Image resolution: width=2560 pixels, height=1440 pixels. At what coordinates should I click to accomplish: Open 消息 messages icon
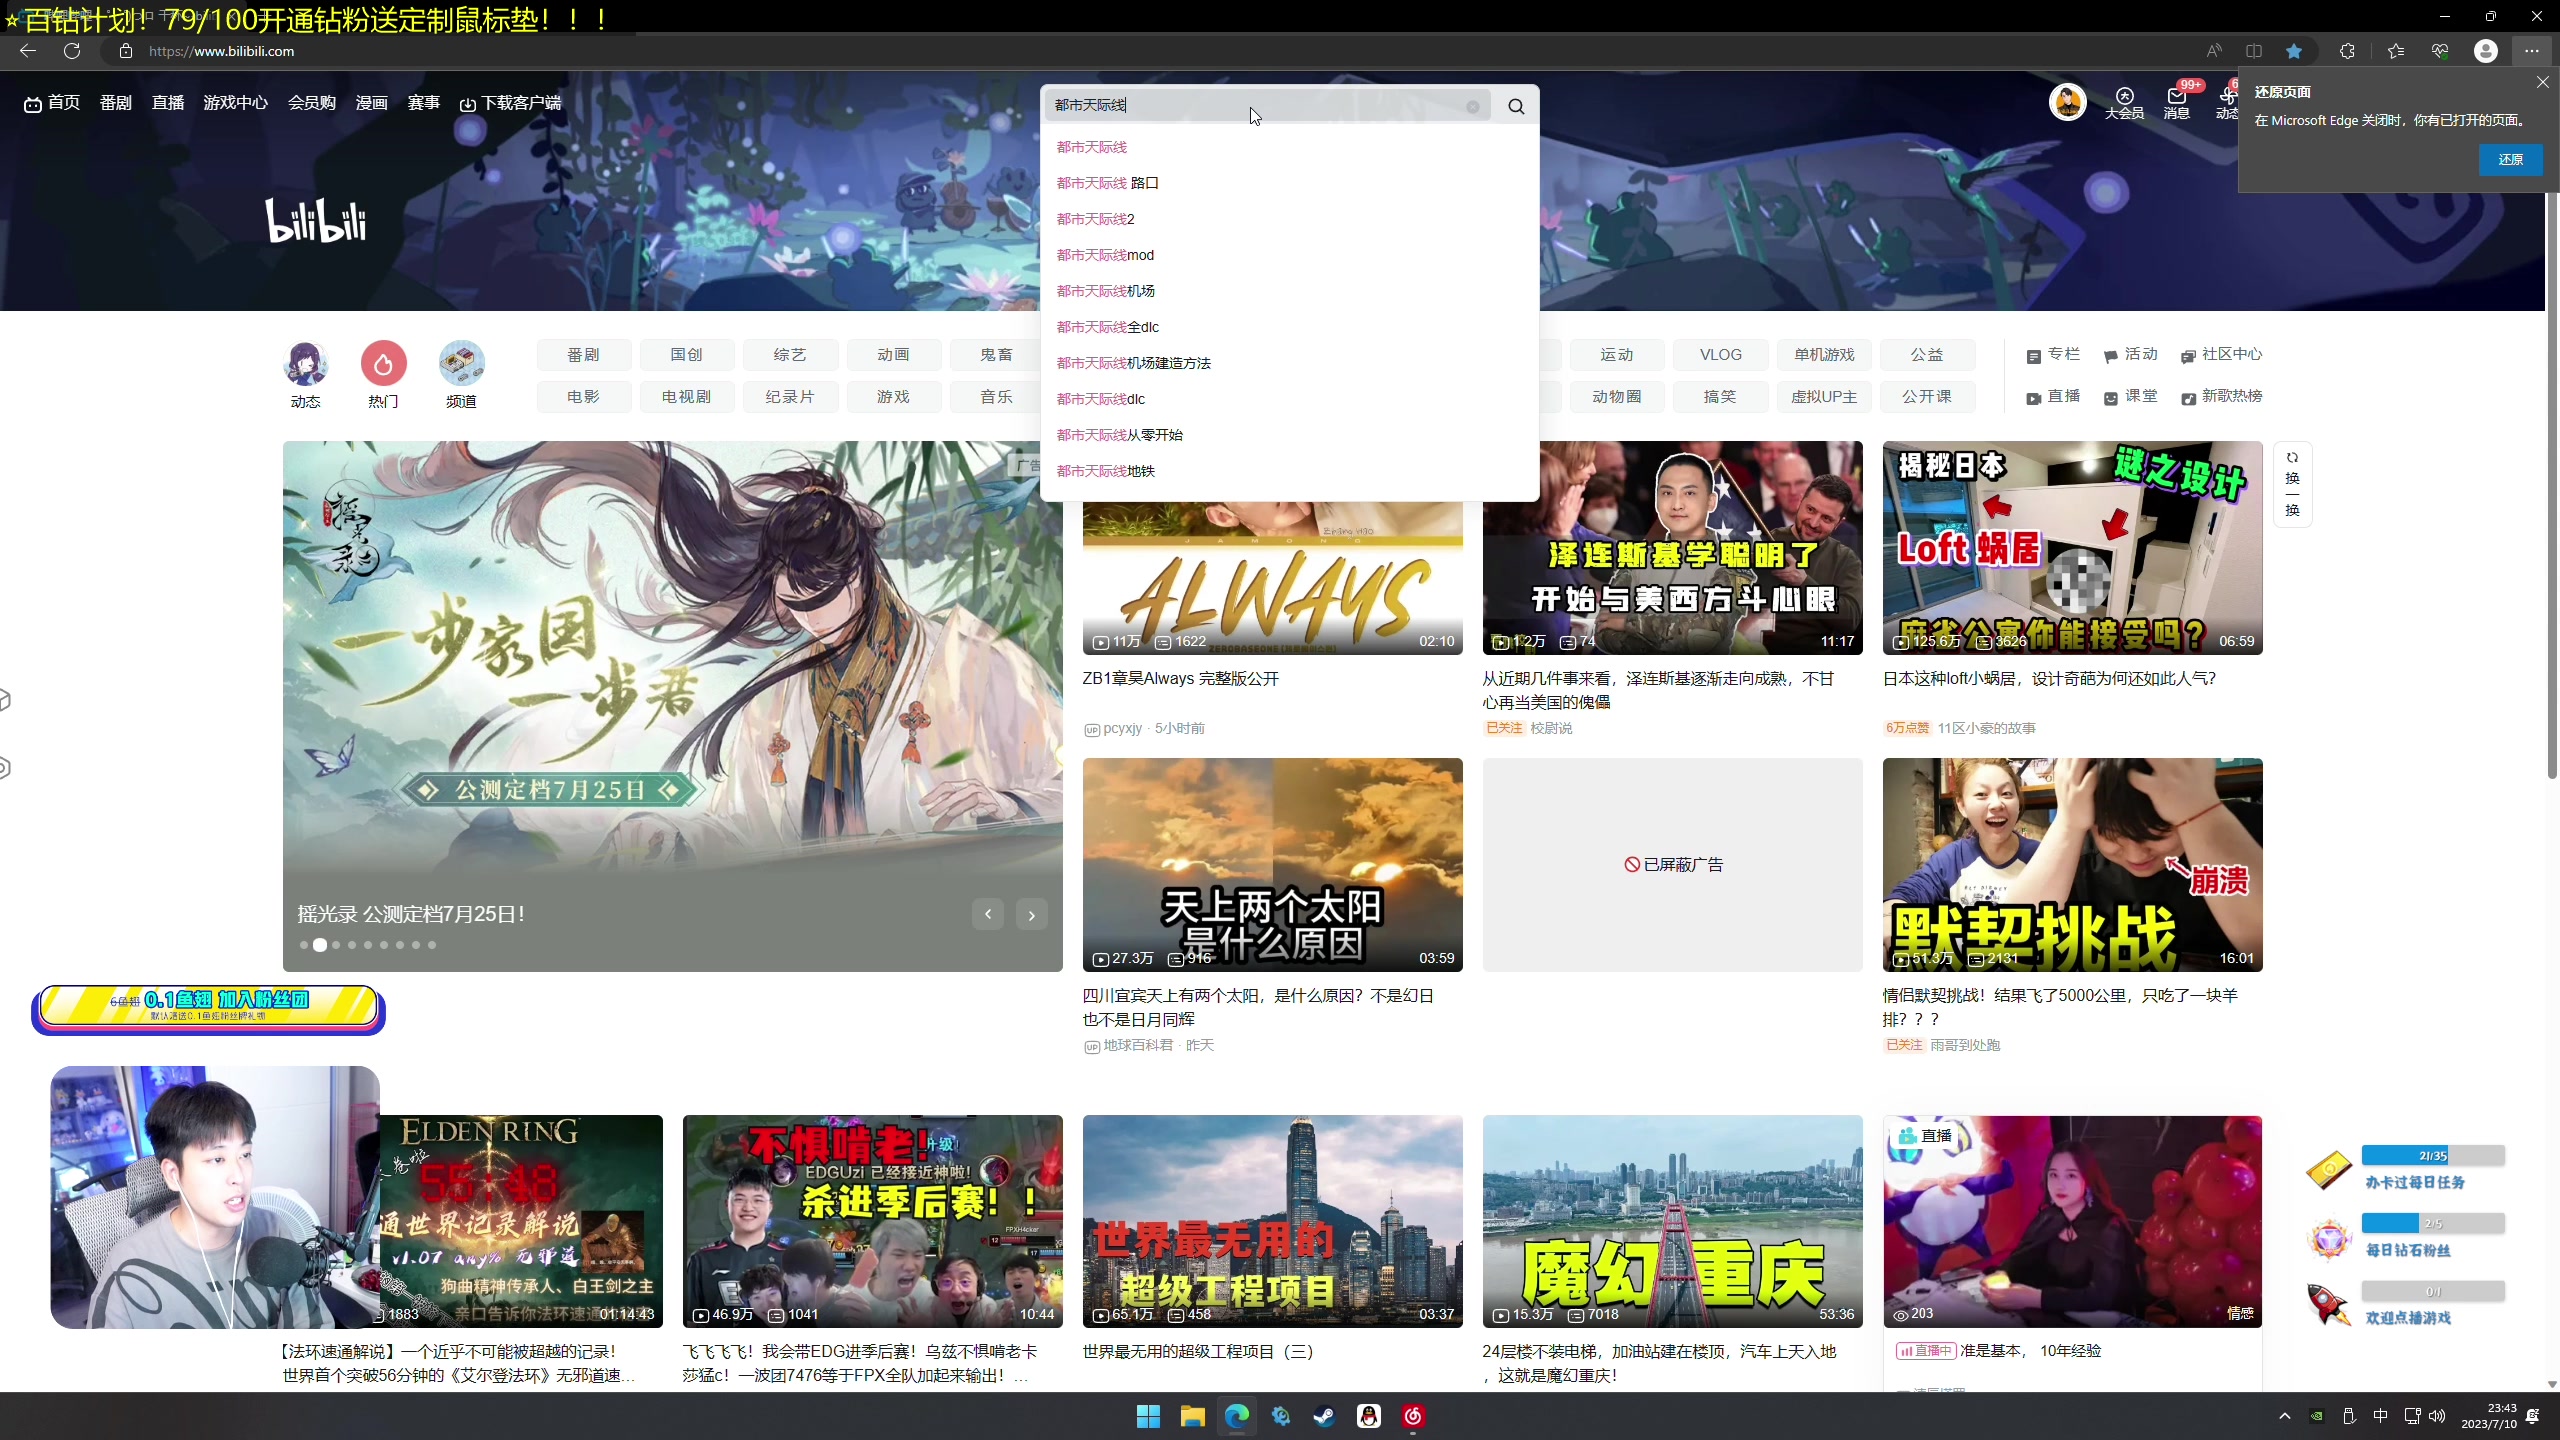2177,103
